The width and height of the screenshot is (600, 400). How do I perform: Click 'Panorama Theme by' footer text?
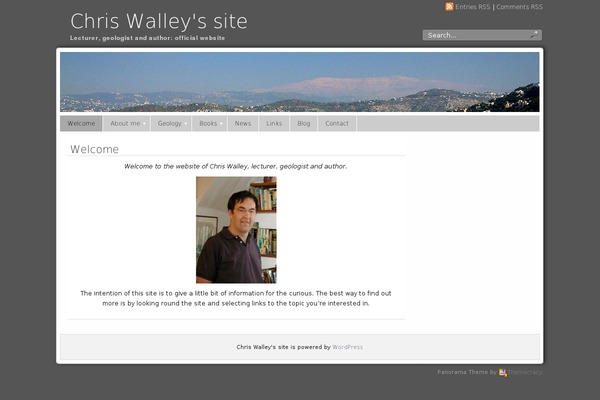[x=467, y=372]
